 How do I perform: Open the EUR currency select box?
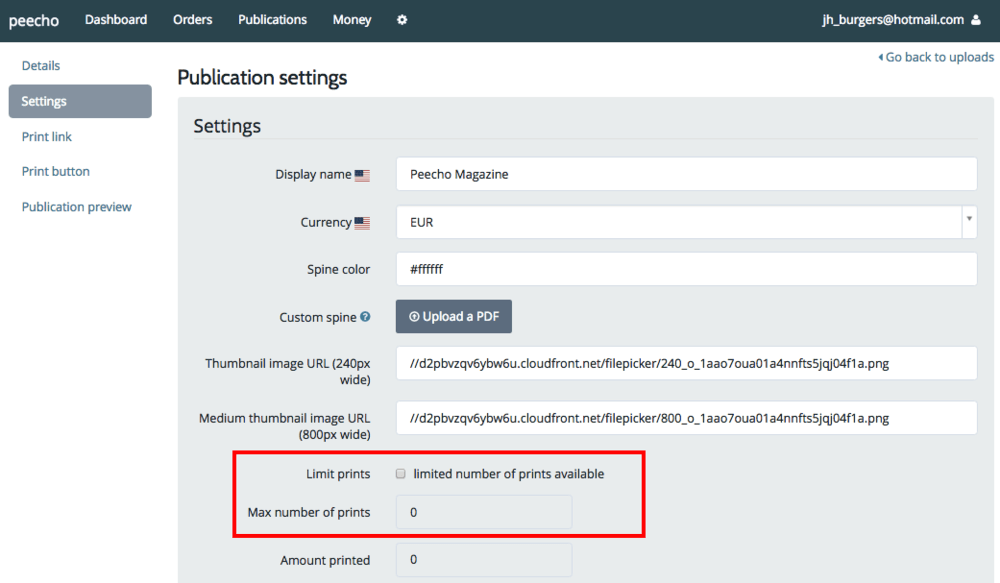point(686,222)
